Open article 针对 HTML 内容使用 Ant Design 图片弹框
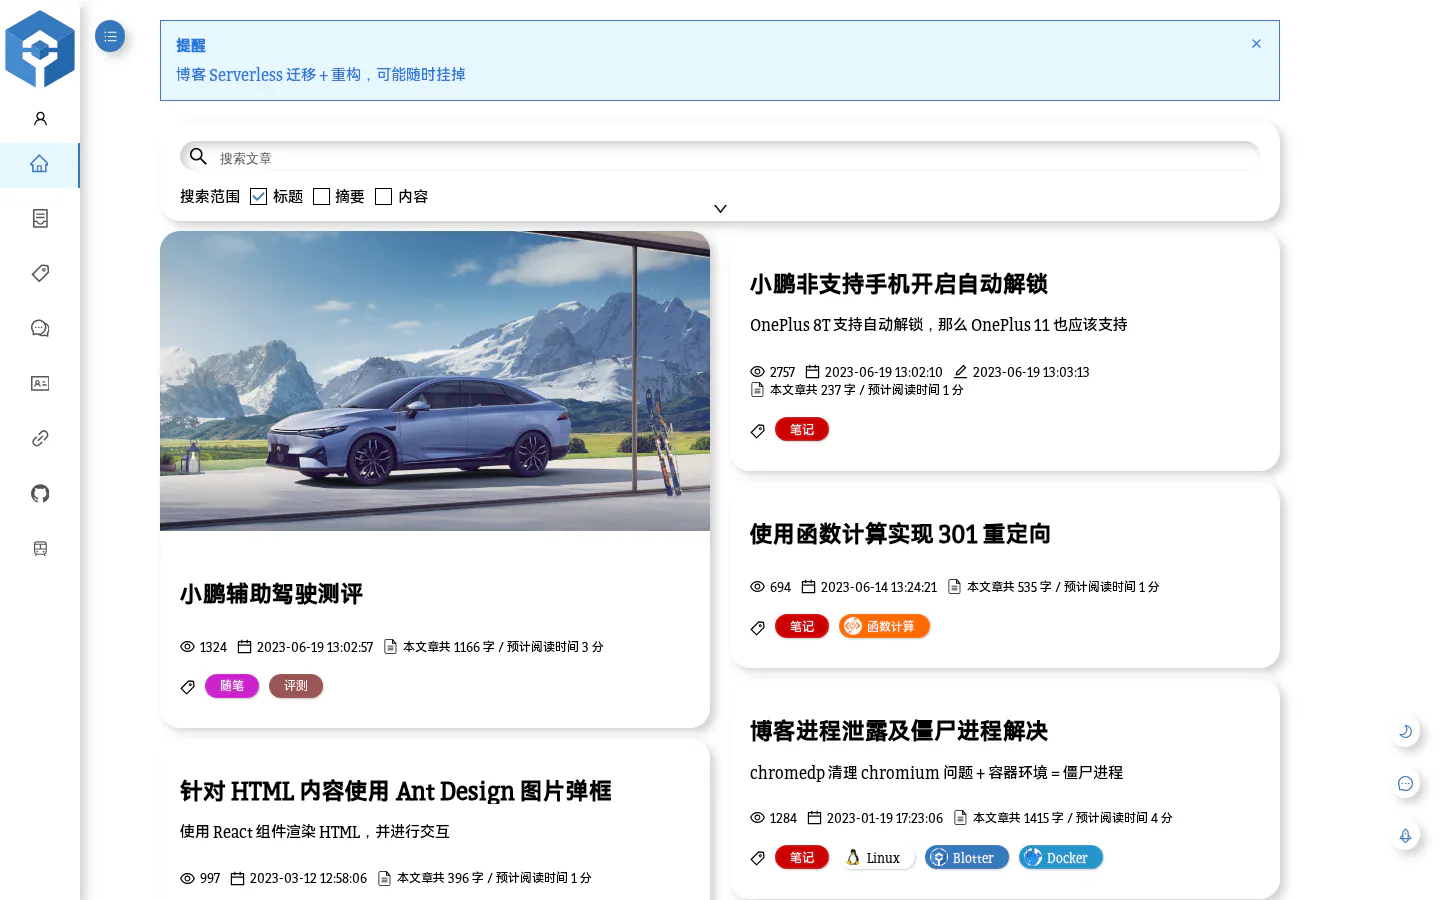This screenshot has width=1440, height=900. pyautogui.click(x=395, y=791)
